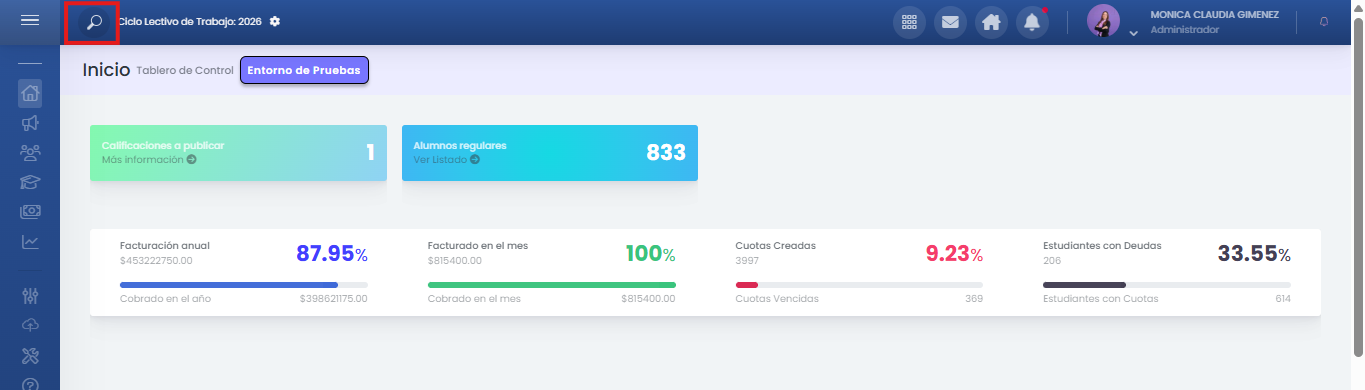Click the MONICA CLAUDIA GIMENEZ user name
The height and width of the screenshot is (390, 1365).
pyautogui.click(x=1214, y=14)
